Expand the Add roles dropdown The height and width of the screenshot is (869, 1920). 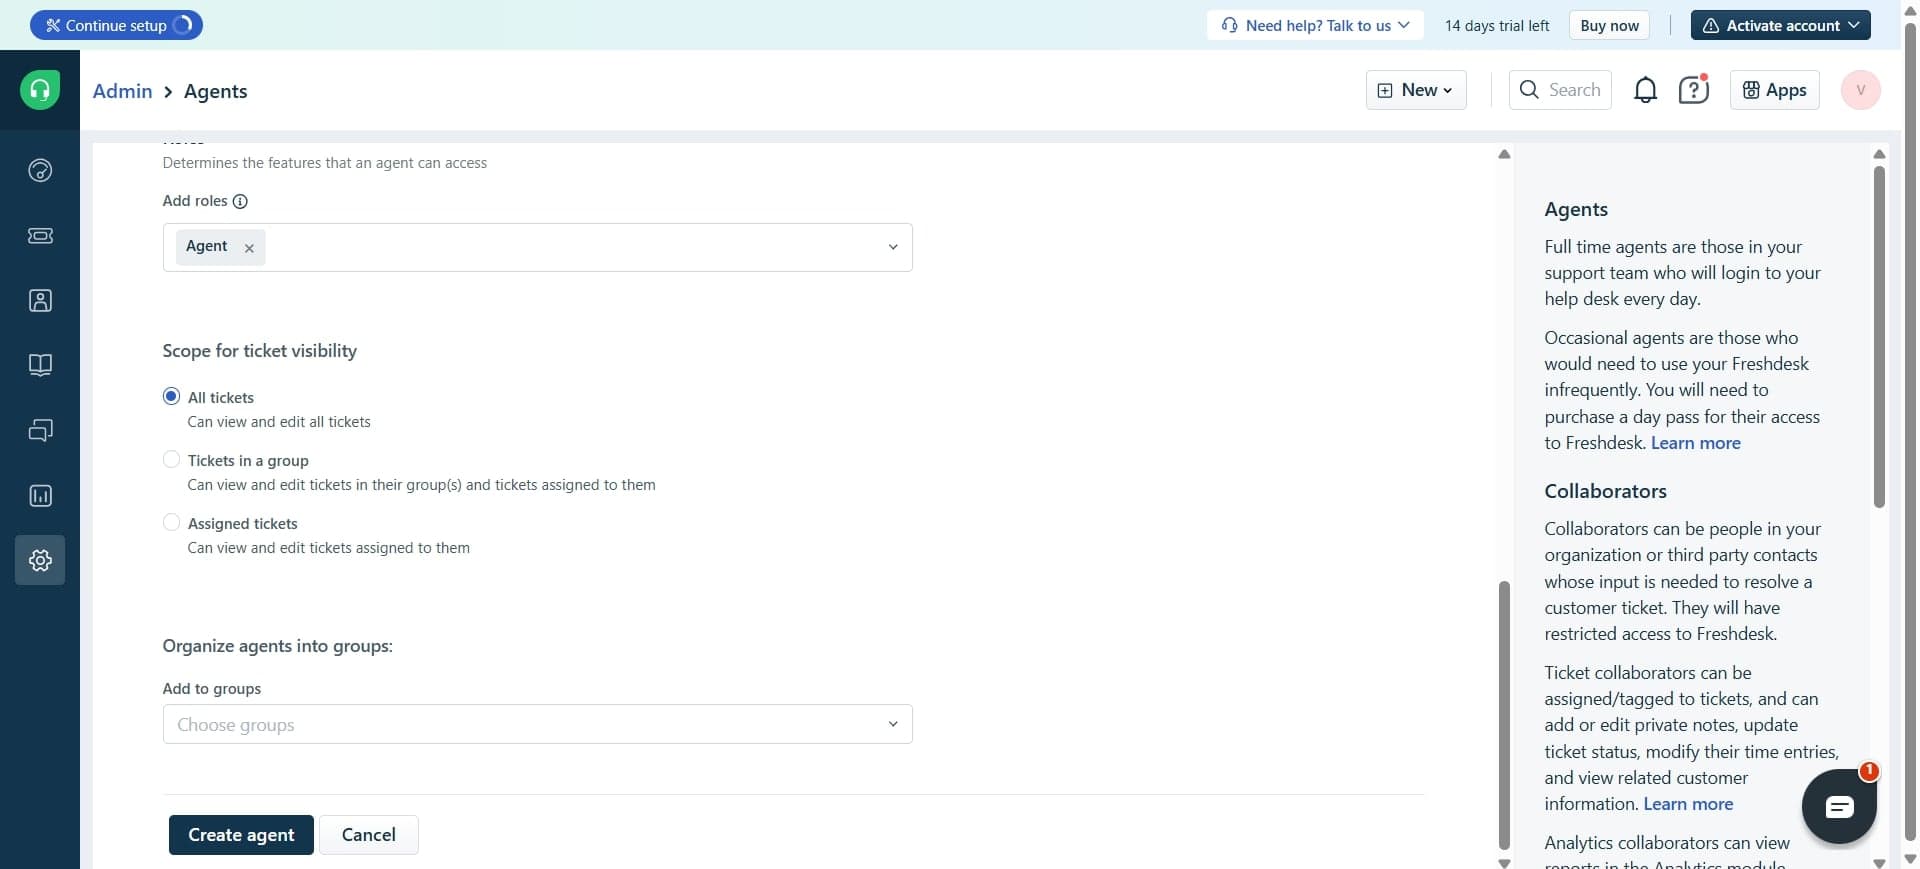click(x=893, y=247)
